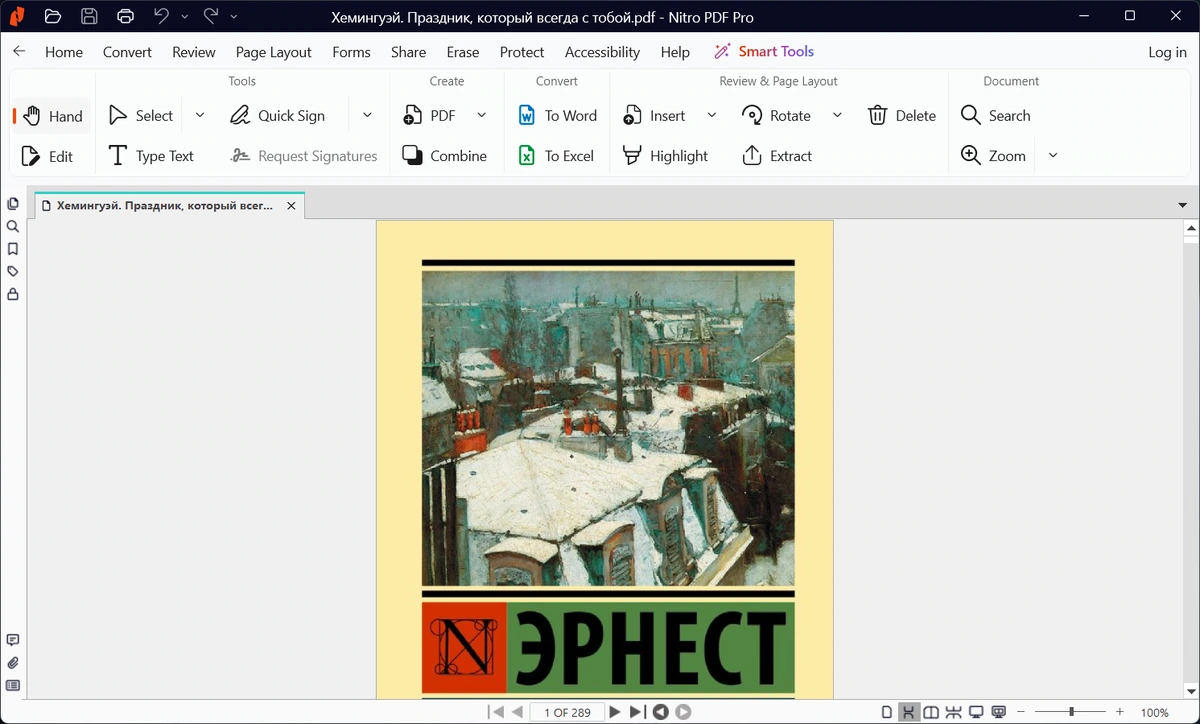This screenshot has height=724, width=1200.
Task: Click Combine files
Action: click(444, 156)
